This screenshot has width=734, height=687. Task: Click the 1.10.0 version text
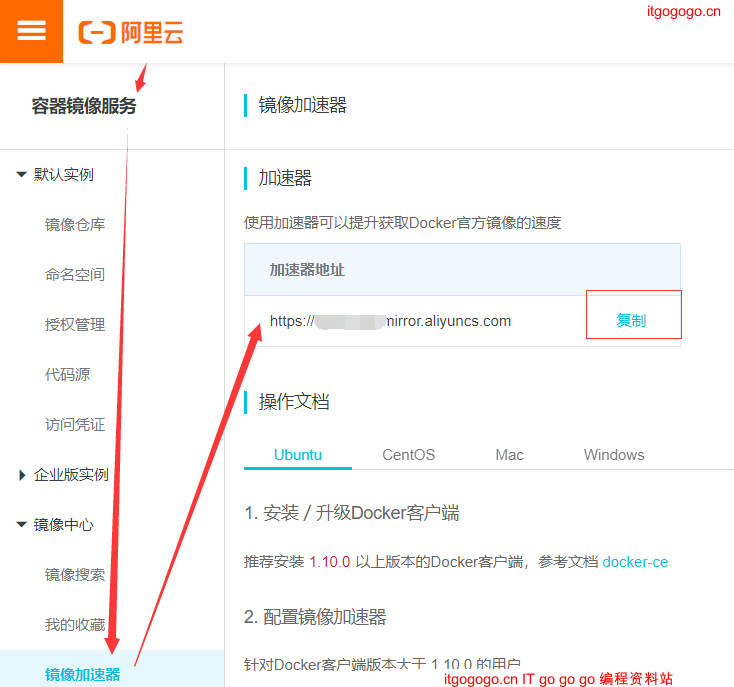click(x=330, y=562)
